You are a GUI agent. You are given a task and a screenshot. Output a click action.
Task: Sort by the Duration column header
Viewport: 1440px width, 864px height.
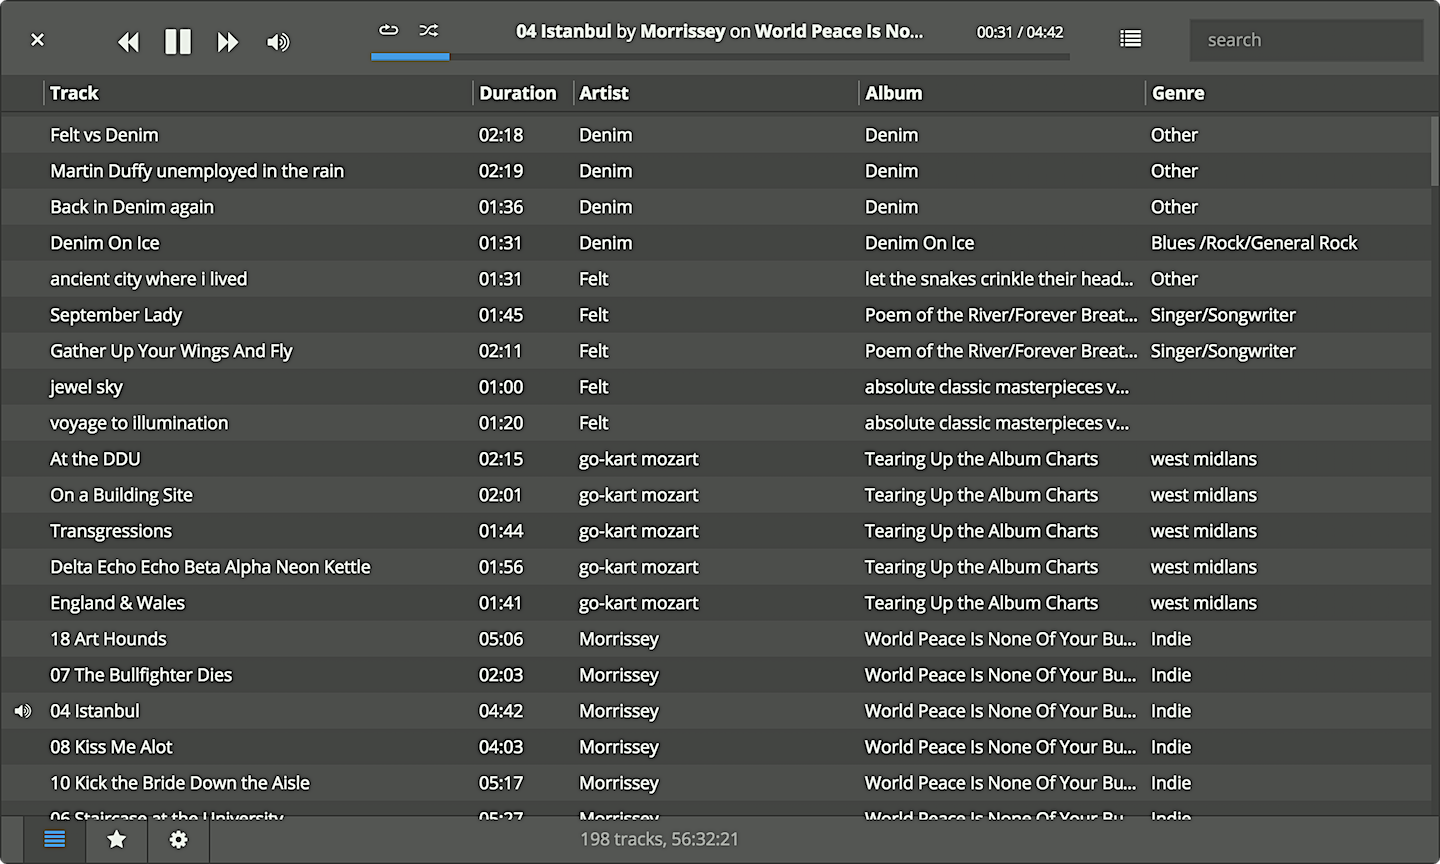(x=517, y=93)
